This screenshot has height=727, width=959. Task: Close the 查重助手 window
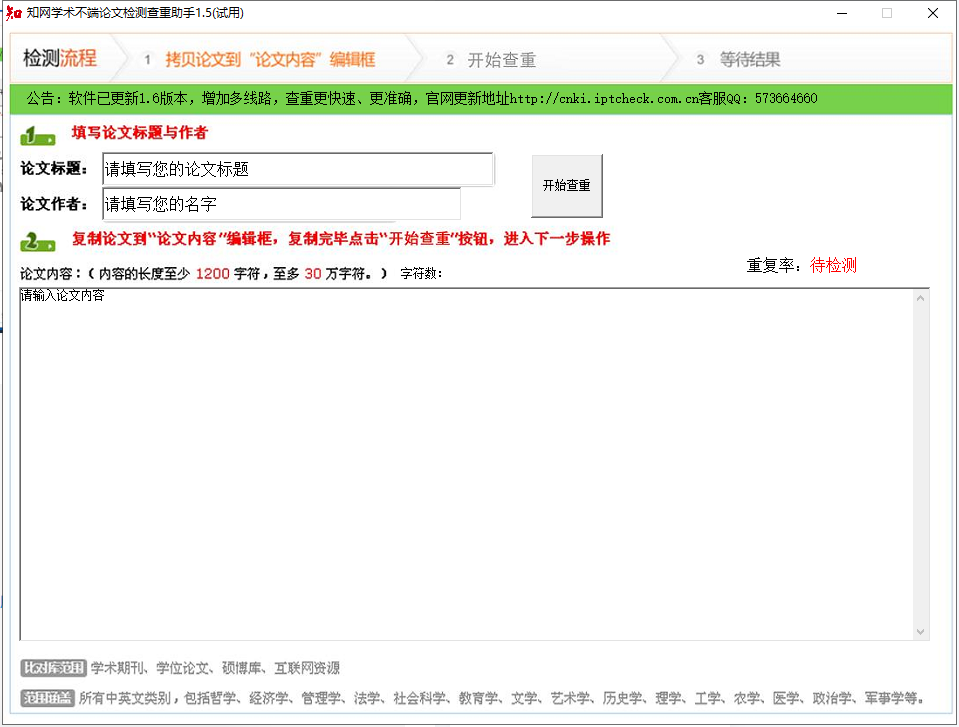933,13
